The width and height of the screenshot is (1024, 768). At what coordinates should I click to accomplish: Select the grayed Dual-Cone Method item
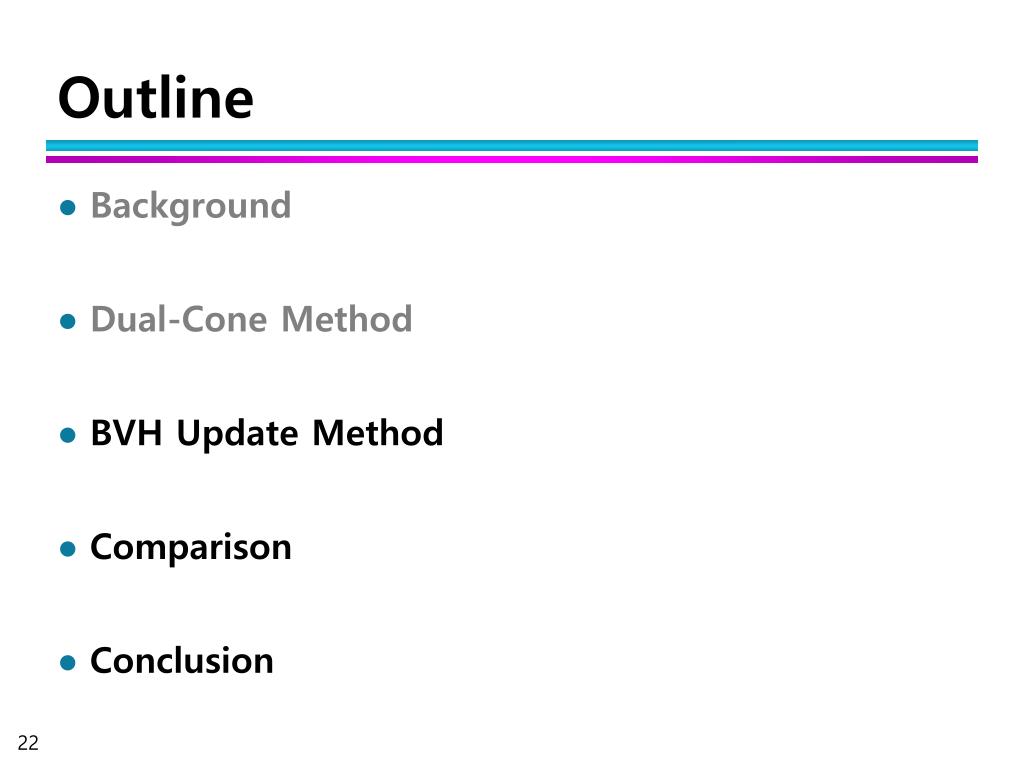(251, 319)
